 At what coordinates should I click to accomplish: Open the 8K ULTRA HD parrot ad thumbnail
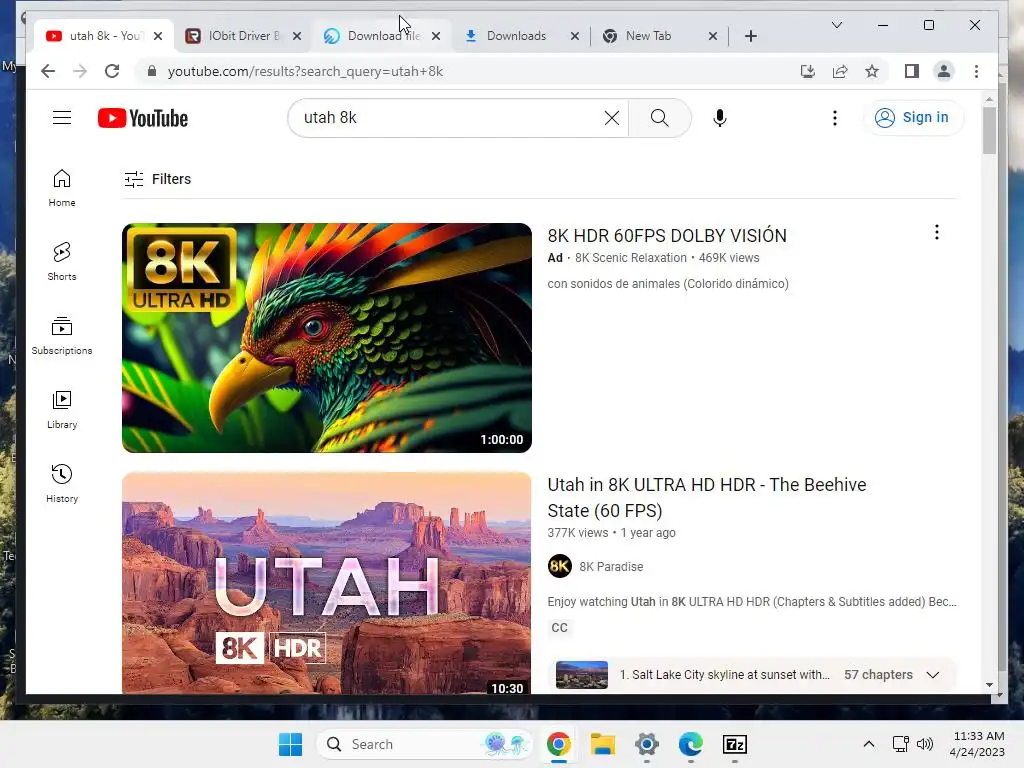point(327,338)
